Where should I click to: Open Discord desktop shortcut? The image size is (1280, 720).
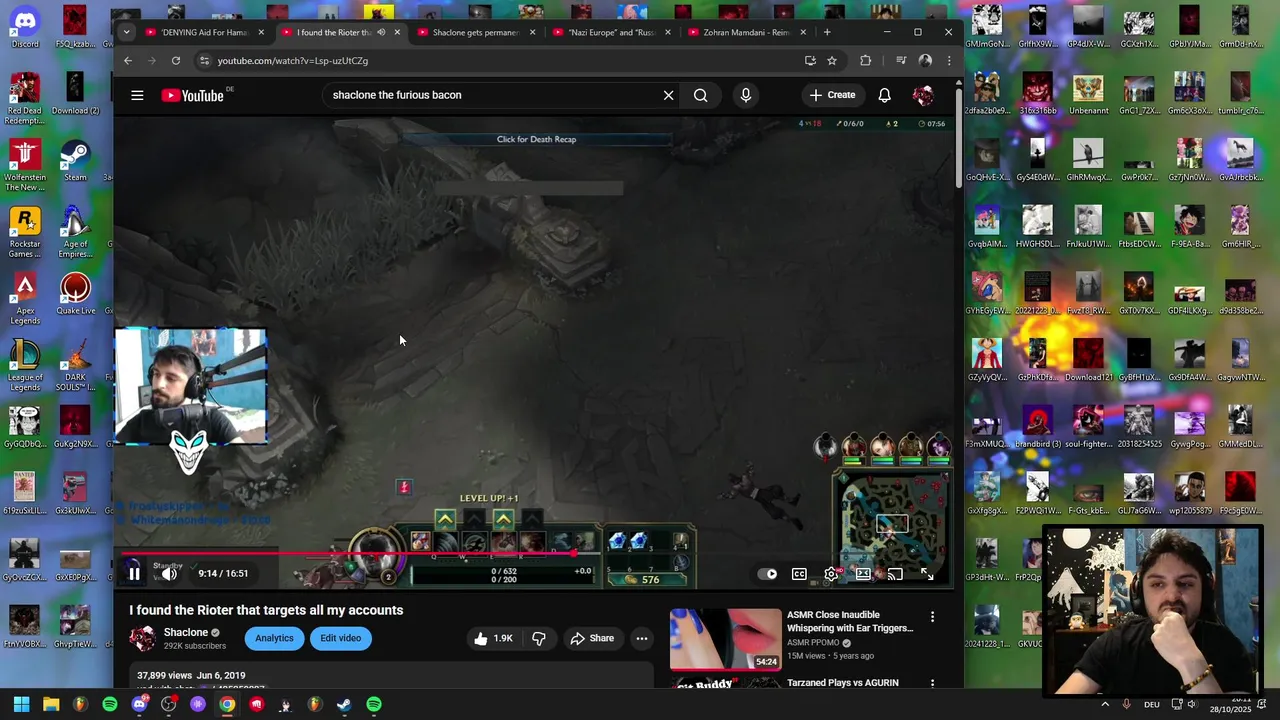pyautogui.click(x=25, y=28)
